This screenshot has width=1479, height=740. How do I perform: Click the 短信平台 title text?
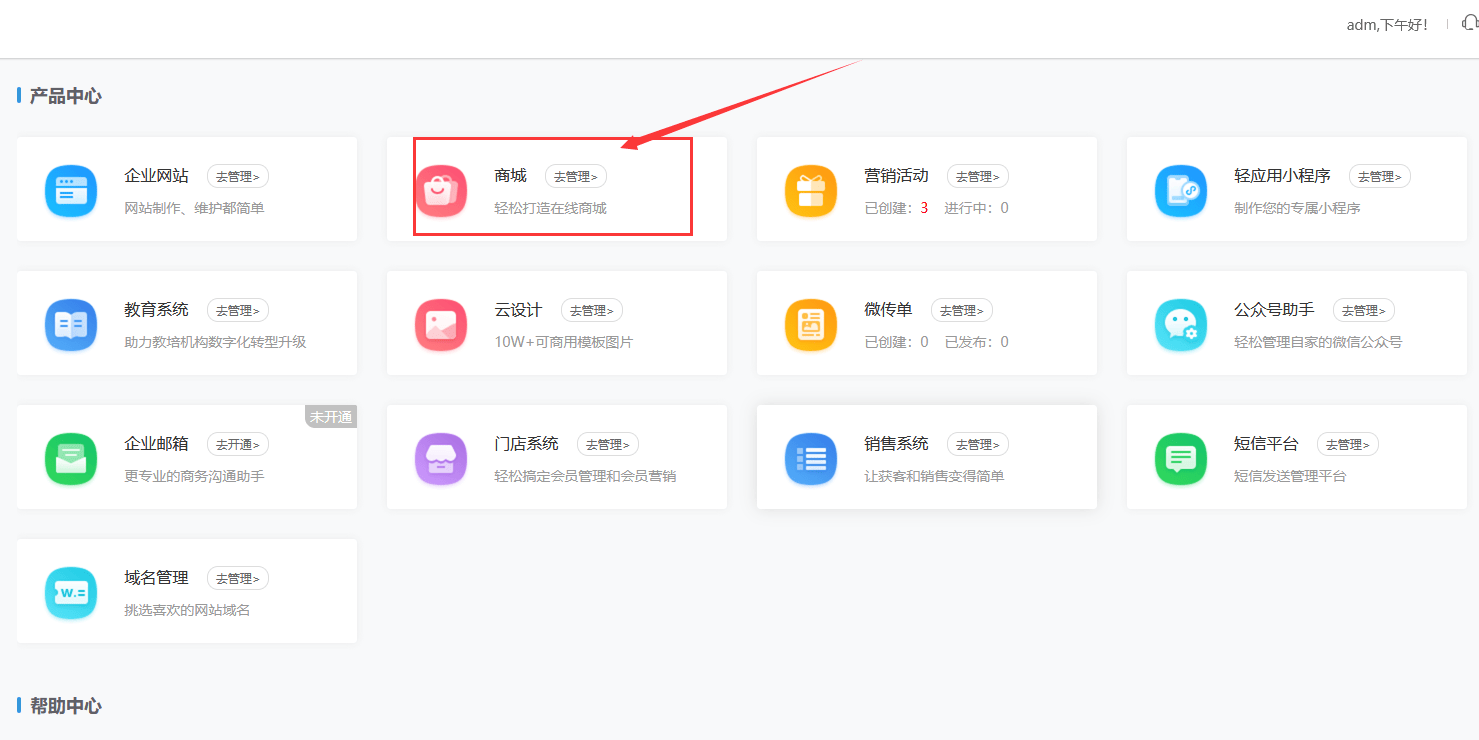point(1266,444)
